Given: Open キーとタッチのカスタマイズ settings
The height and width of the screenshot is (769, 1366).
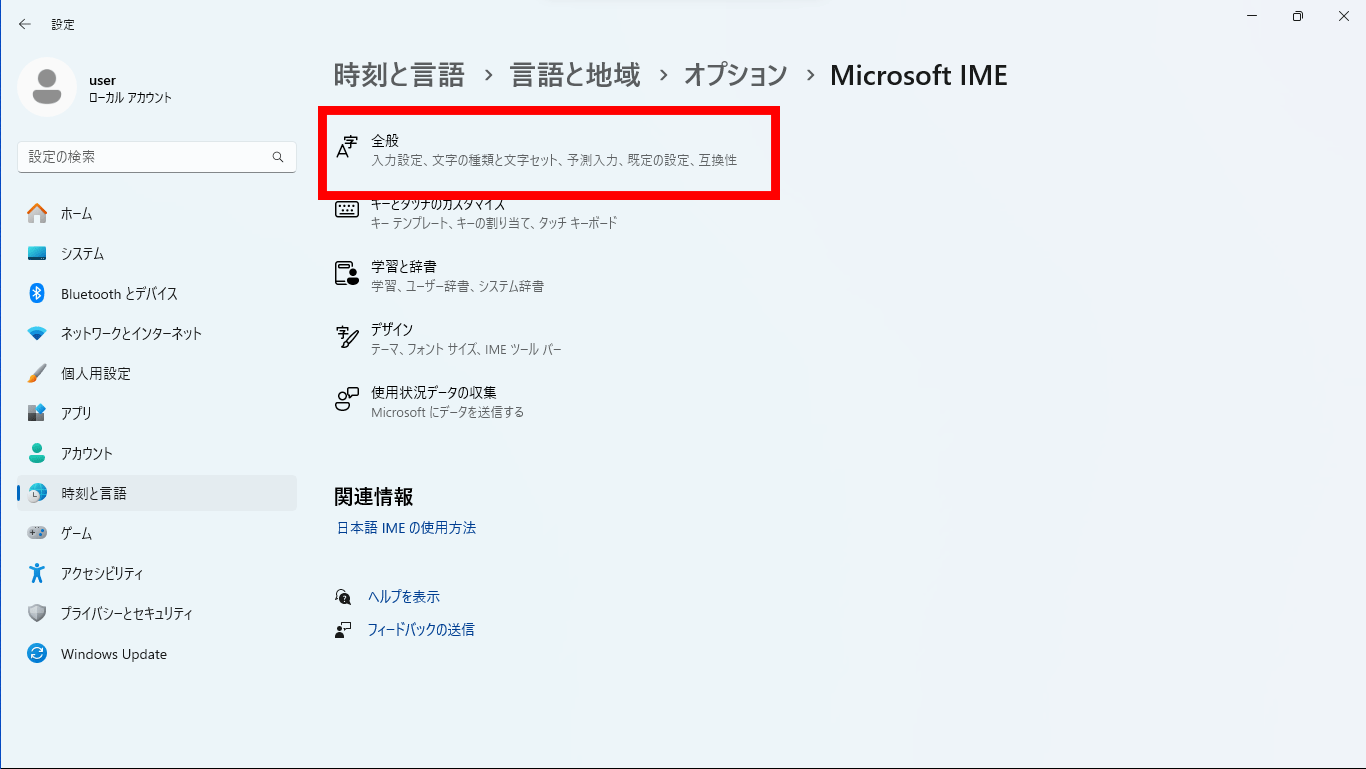Looking at the screenshot, I should (548, 212).
